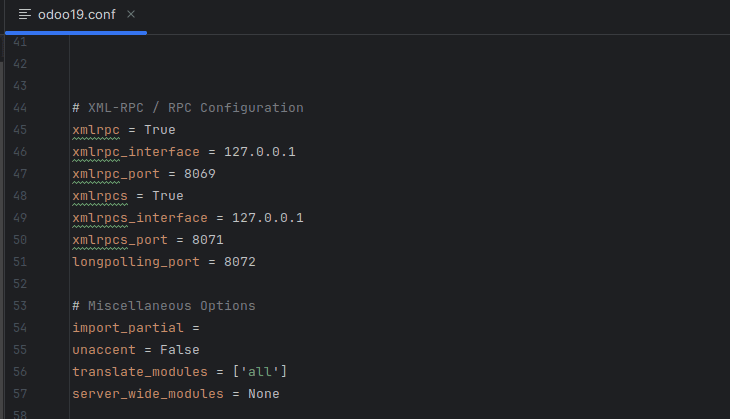The height and width of the screenshot is (419, 730).
Task: Place cursor on 'xmlrpc_interface = 127.0.0.1'
Action: pyautogui.click(x=184, y=152)
